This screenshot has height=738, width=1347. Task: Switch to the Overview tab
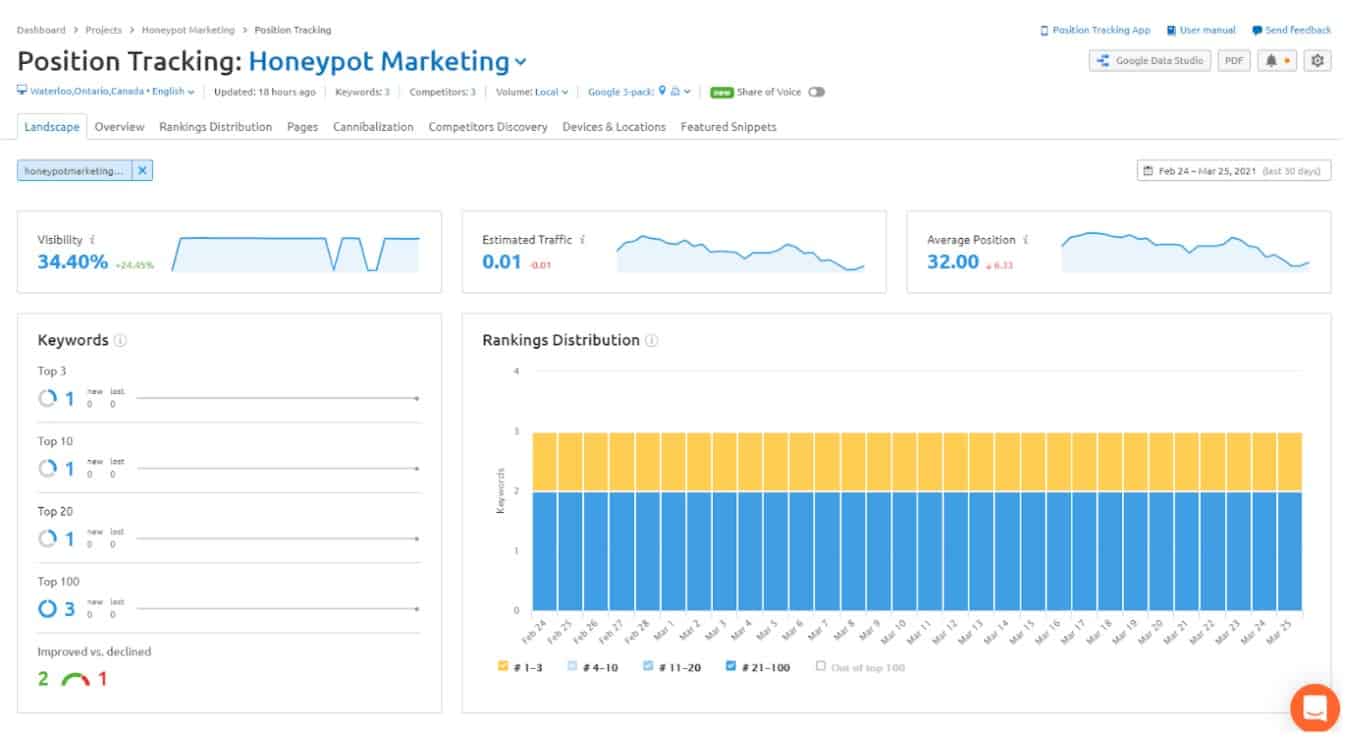tap(119, 127)
